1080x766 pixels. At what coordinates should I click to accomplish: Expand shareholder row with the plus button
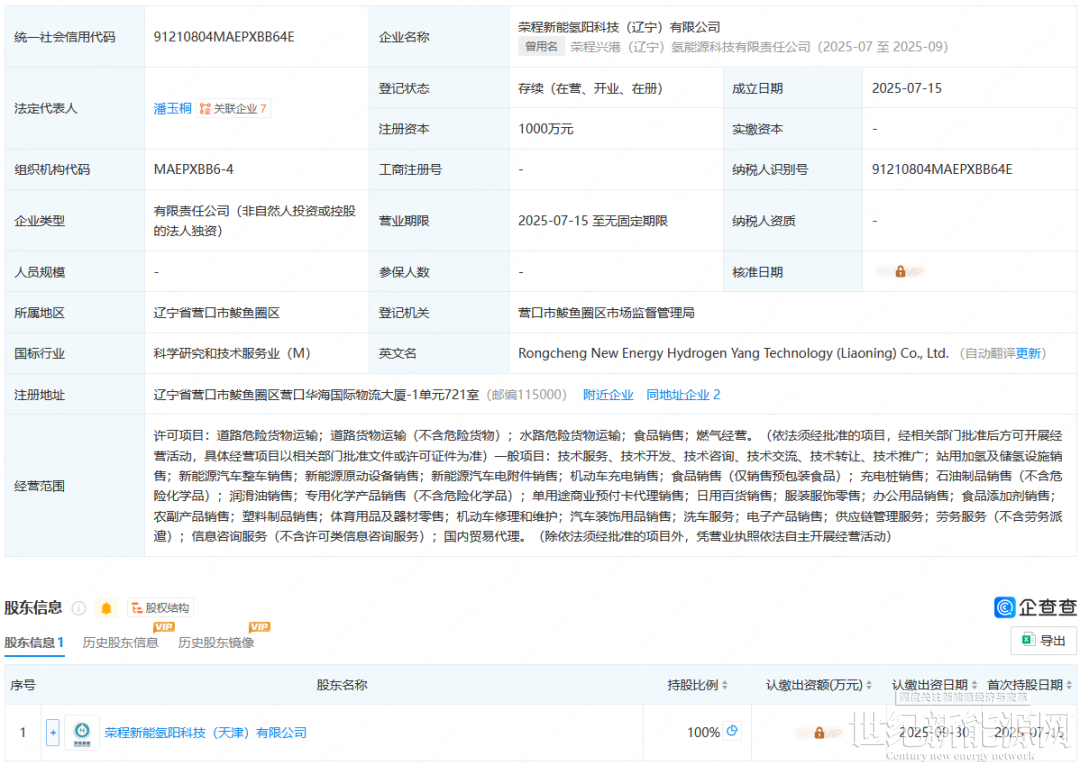point(53,733)
